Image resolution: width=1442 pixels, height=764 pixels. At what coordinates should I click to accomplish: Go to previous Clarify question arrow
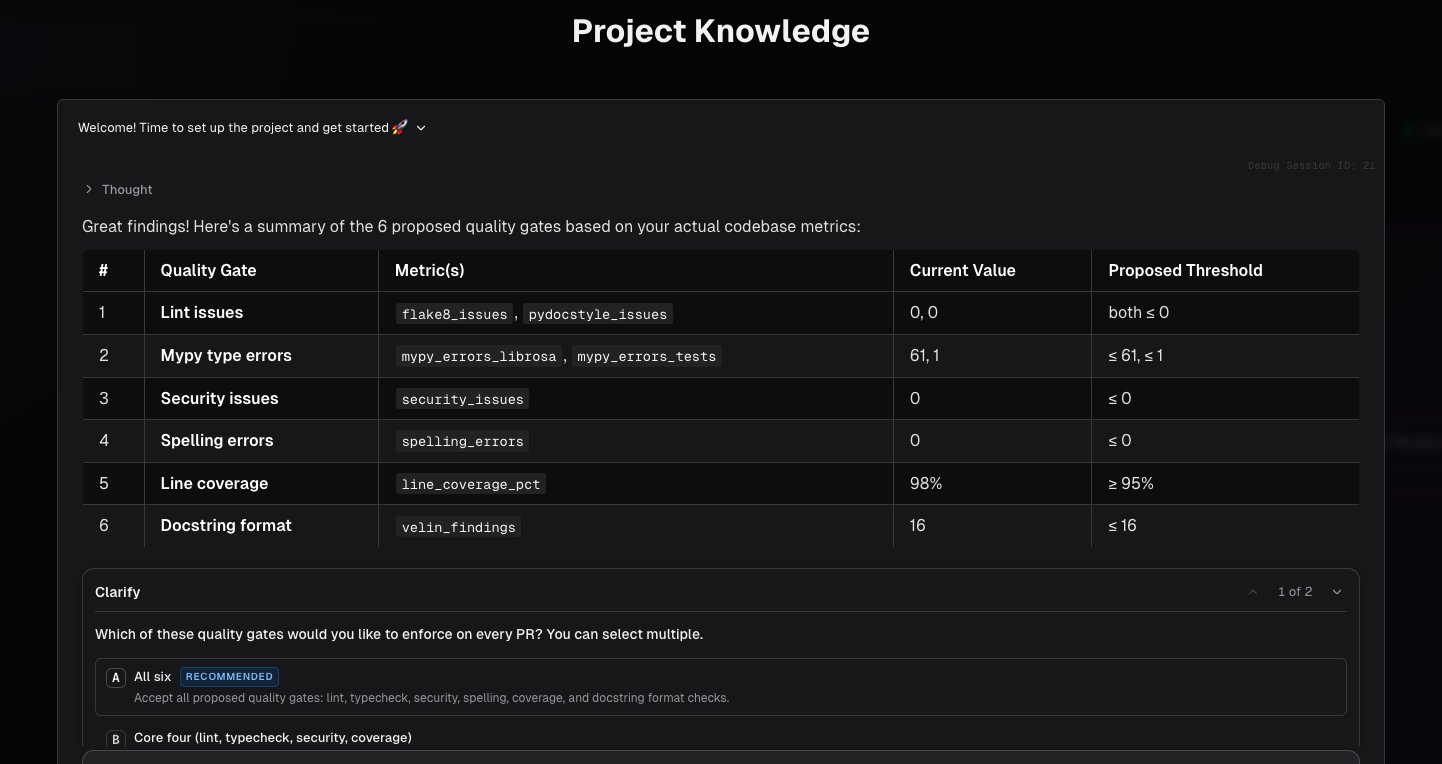click(x=1253, y=592)
